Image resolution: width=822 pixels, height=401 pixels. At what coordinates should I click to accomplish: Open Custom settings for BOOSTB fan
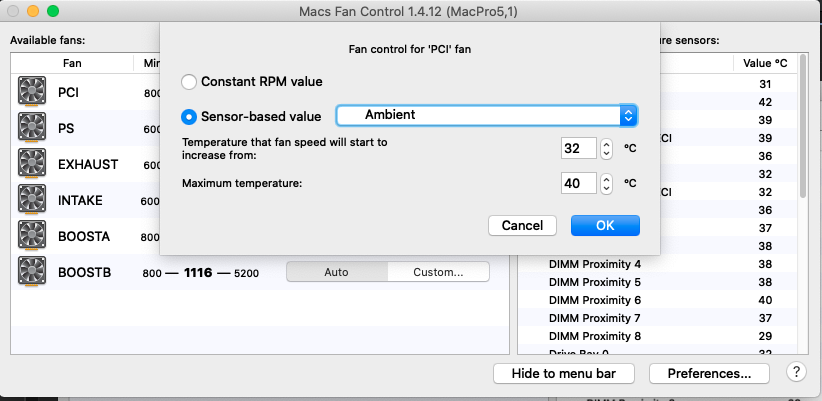point(438,272)
